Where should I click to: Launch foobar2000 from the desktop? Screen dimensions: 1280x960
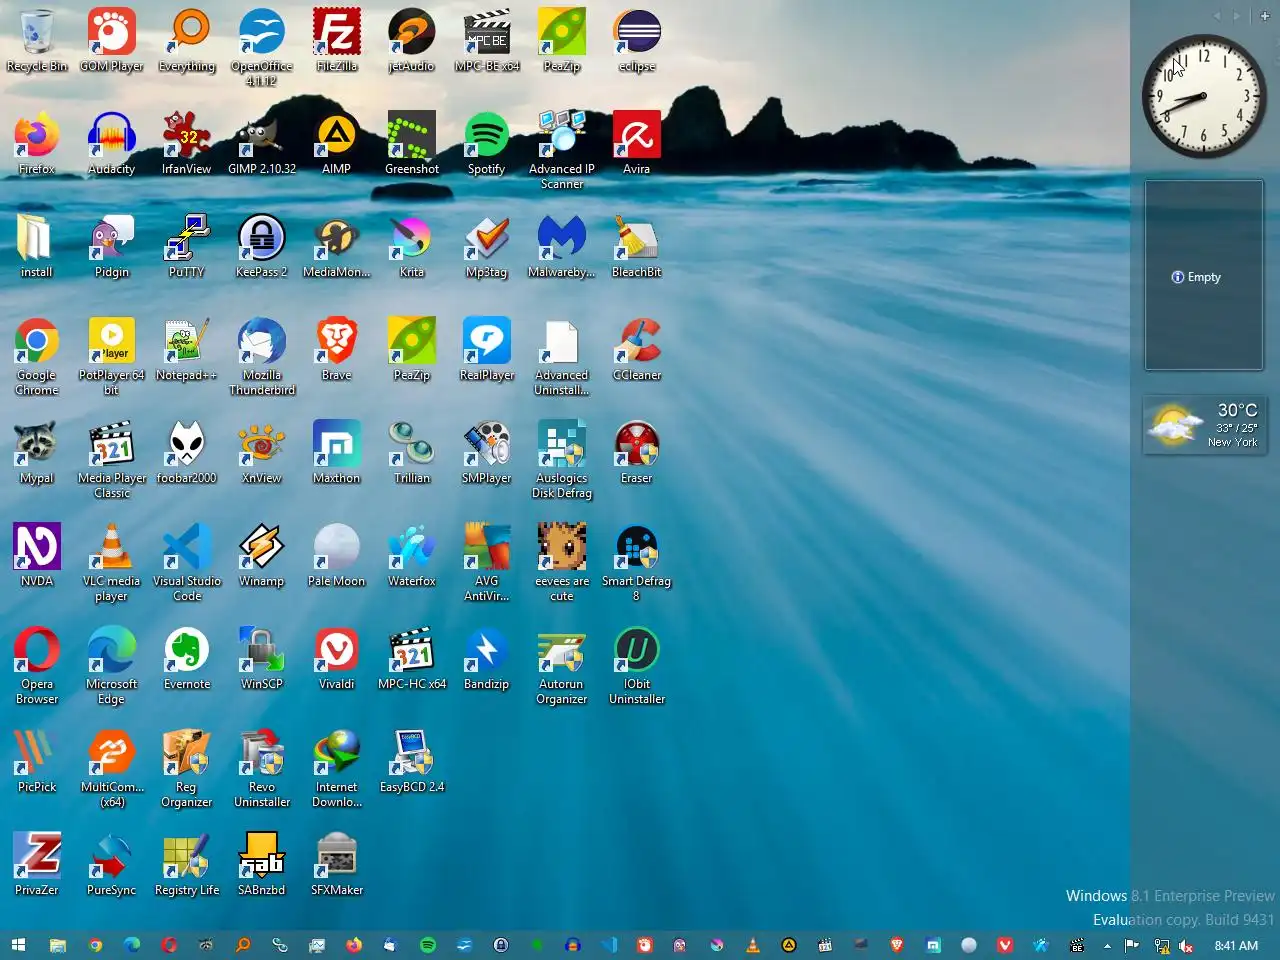click(x=187, y=453)
